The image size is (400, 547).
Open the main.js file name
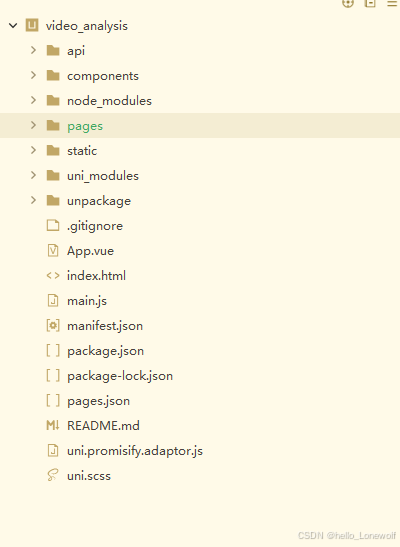[87, 301]
